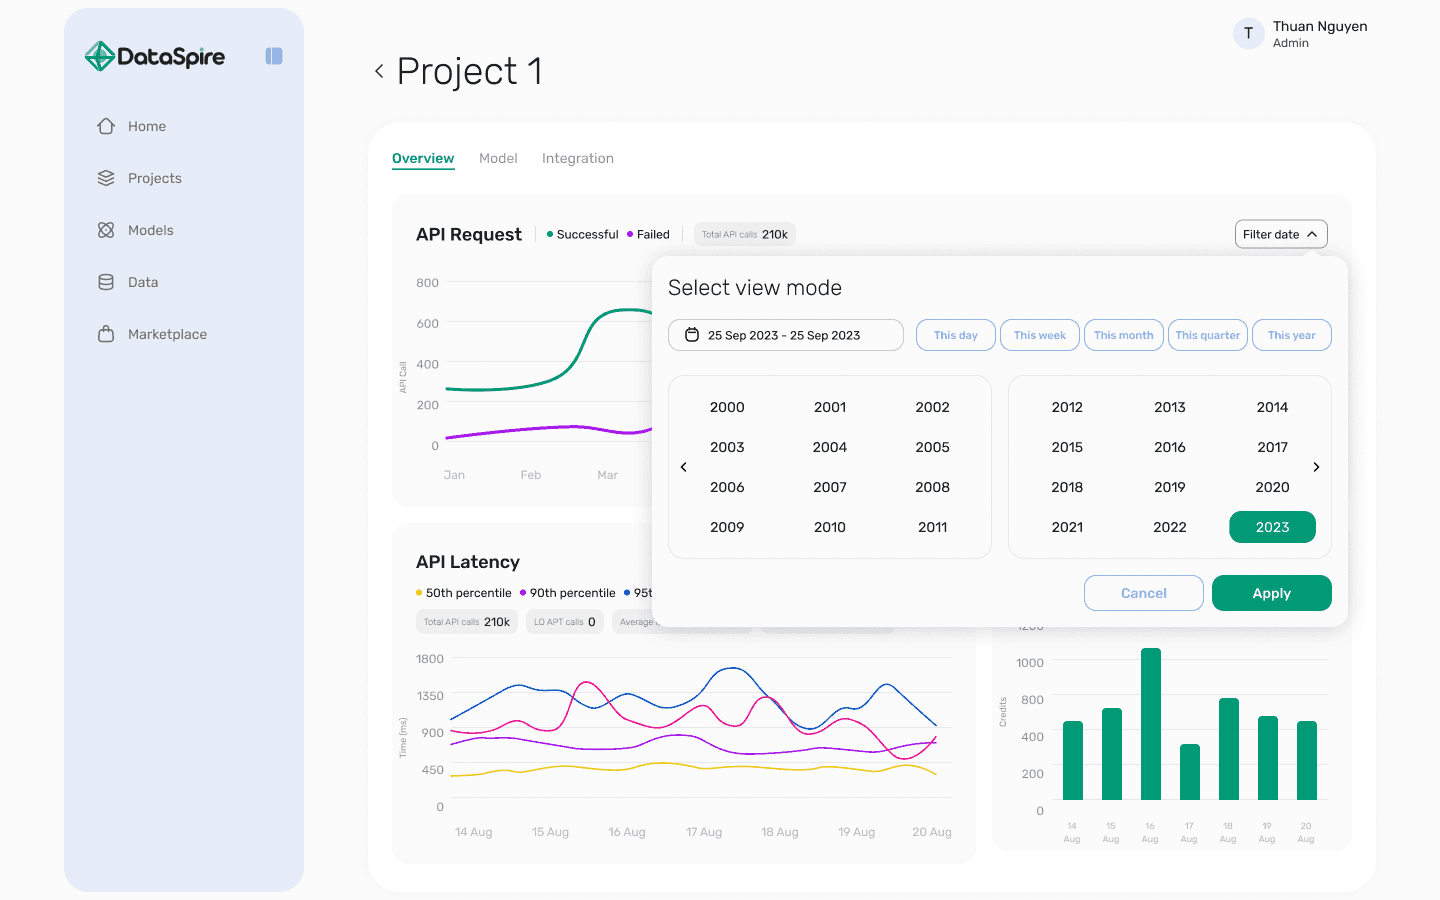
Task: Select year 2006
Action: [727, 487]
